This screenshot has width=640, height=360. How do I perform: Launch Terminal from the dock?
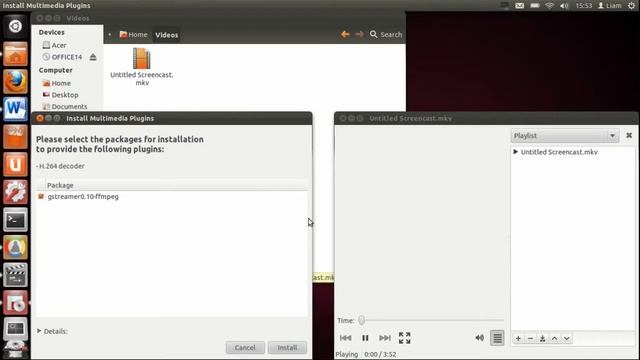pyautogui.click(x=15, y=220)
